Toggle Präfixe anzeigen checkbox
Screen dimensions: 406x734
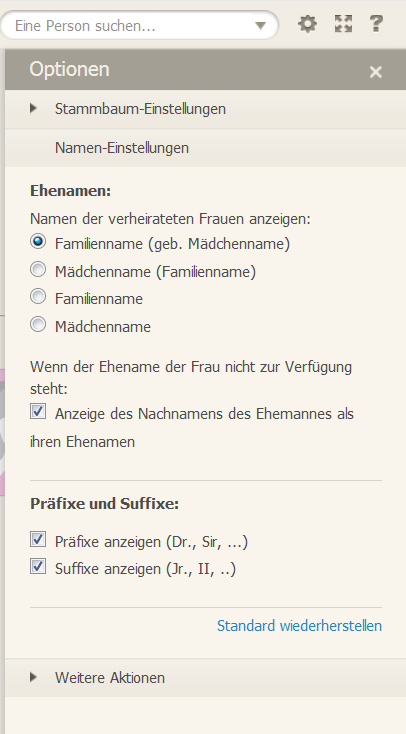(x=38, y=539)
